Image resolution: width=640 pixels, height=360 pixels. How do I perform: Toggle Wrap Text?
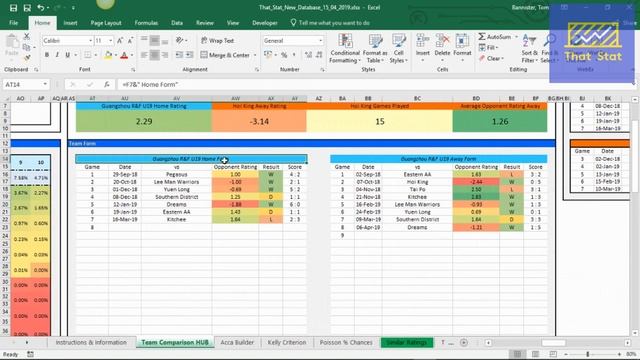[x=217, y=41]
